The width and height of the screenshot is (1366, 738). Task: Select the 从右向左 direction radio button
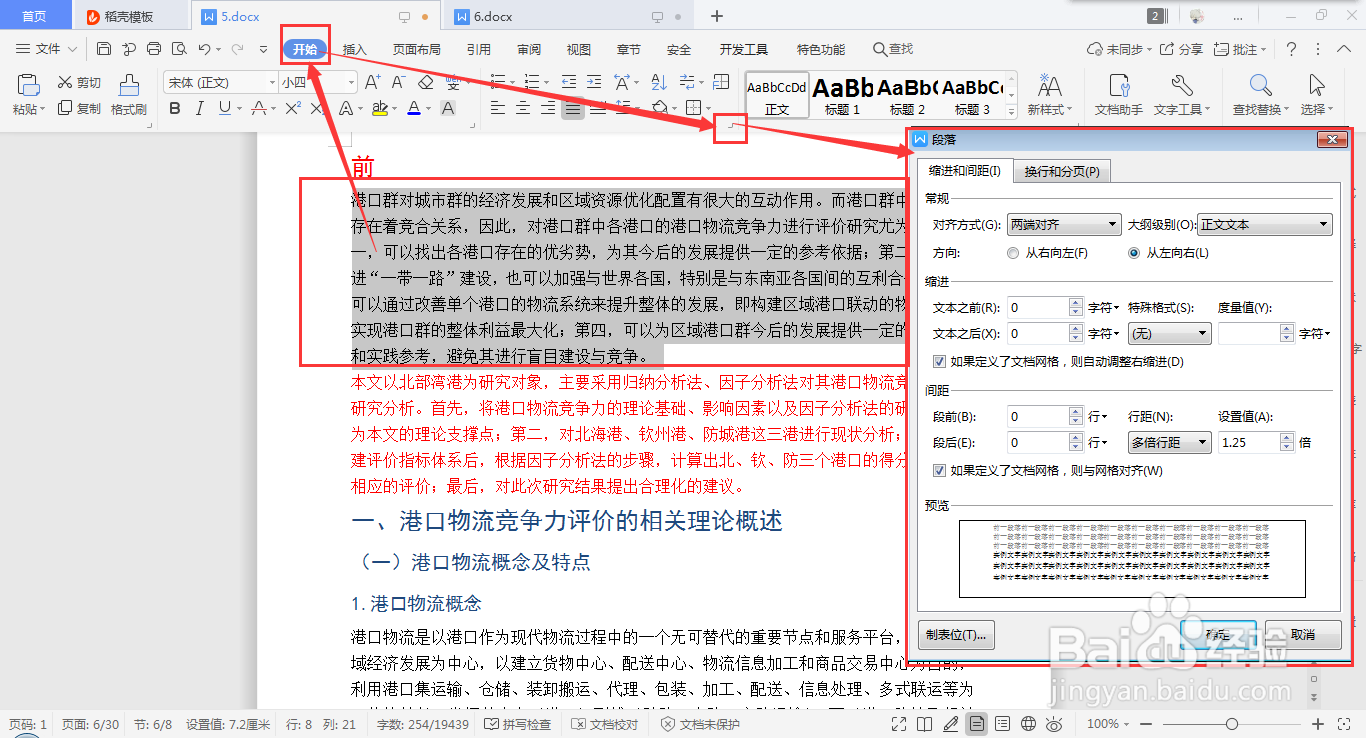1011,252
